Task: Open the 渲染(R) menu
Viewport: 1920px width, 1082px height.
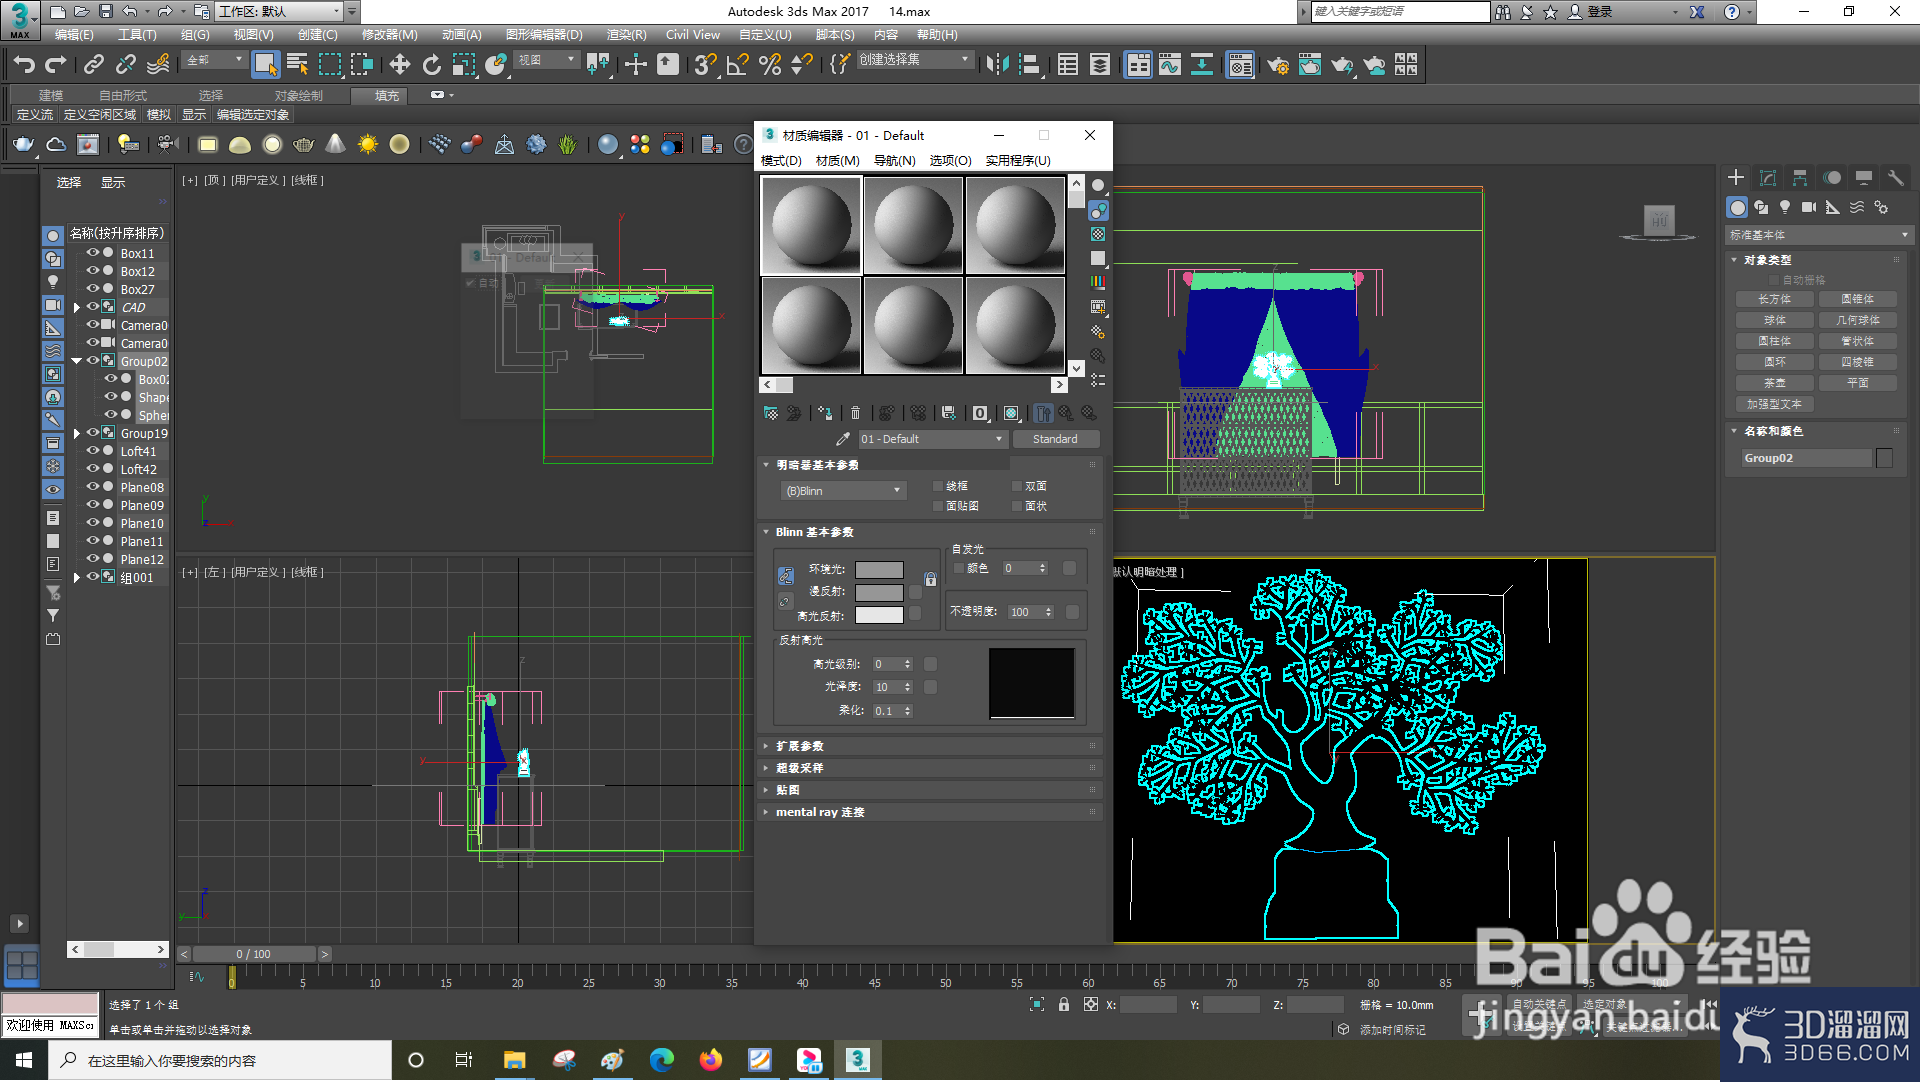Action: 627,34
